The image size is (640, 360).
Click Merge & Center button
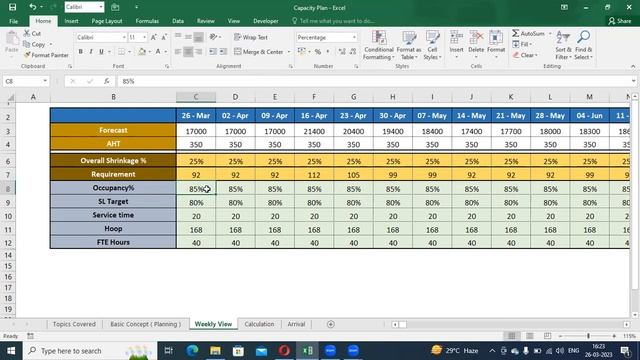pos(259,52)
